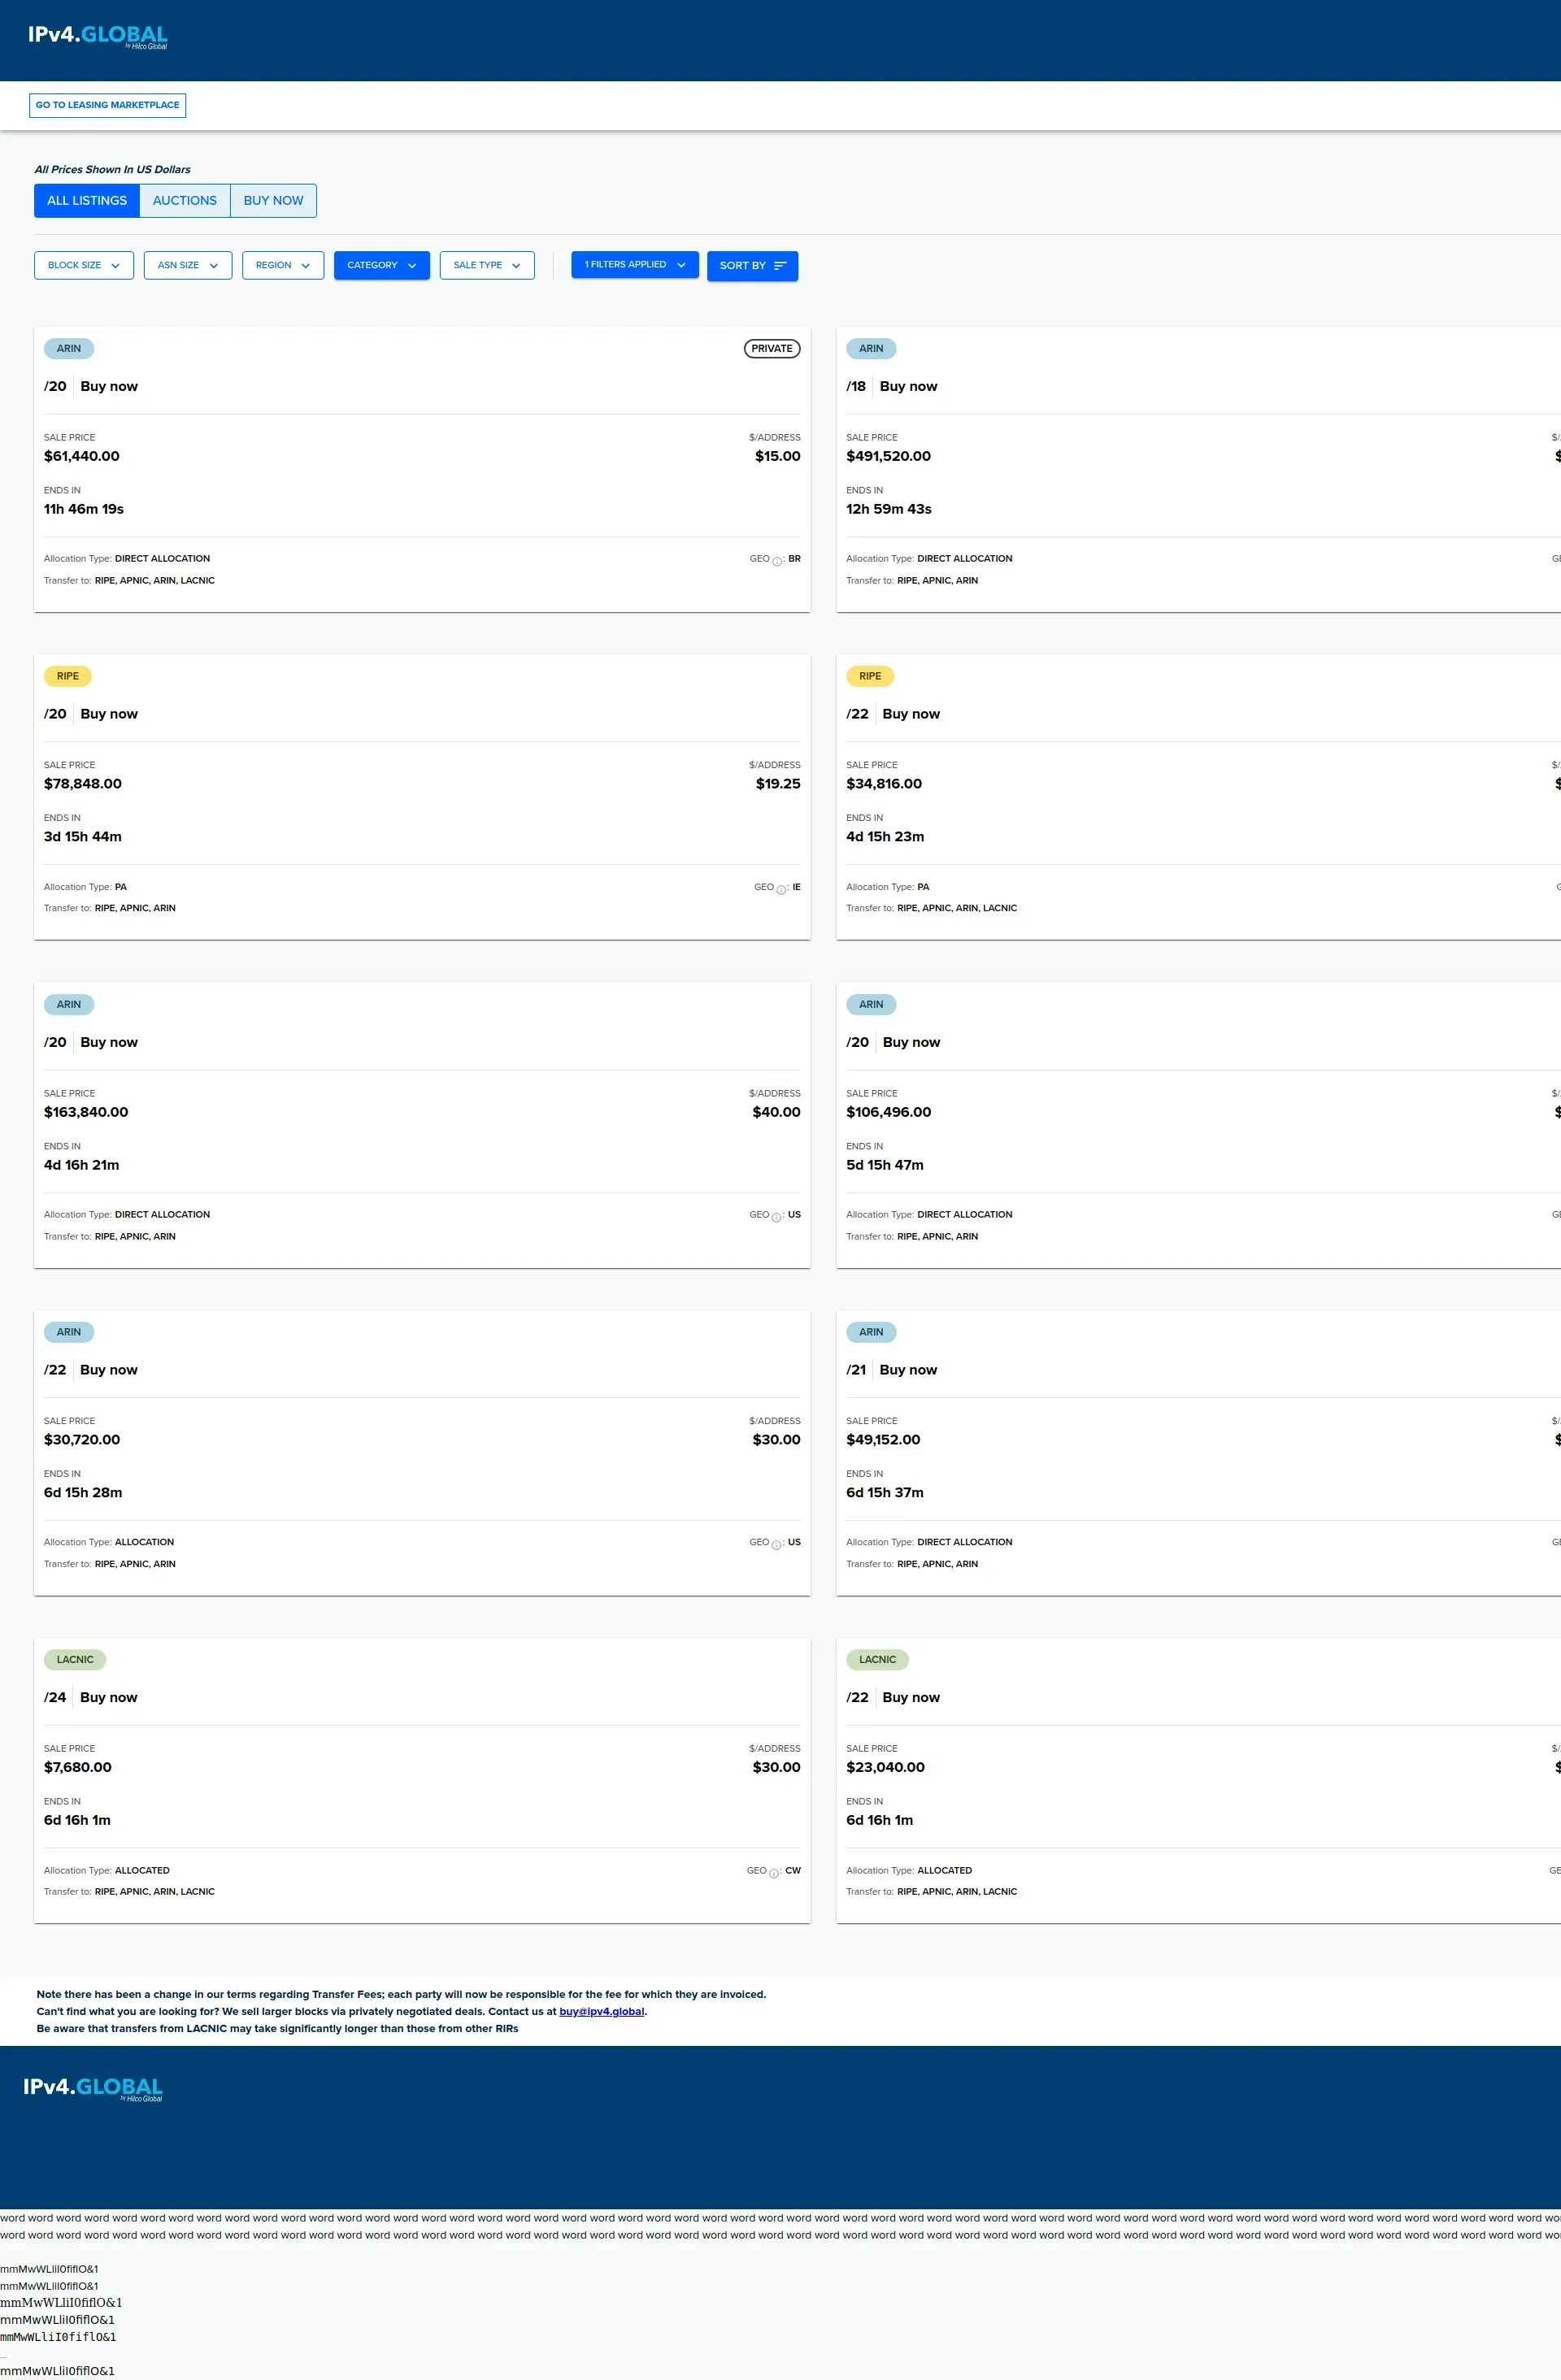Click the GEO info icon beside BR
Image resolution: width=1561 pixels, height=2380 pixels.
777,561
